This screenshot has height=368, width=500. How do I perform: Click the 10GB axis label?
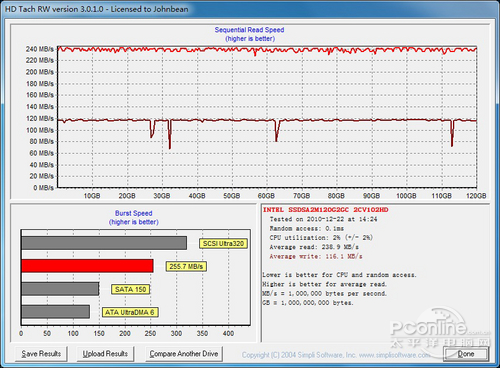[x=92, y=196]
